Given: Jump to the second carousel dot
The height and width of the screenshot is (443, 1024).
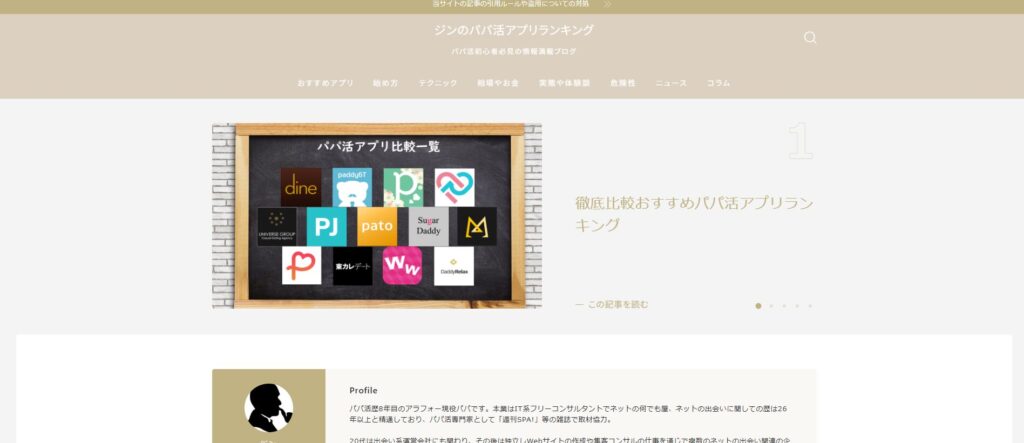Looking at the screenshot, I should pos(771,306).
